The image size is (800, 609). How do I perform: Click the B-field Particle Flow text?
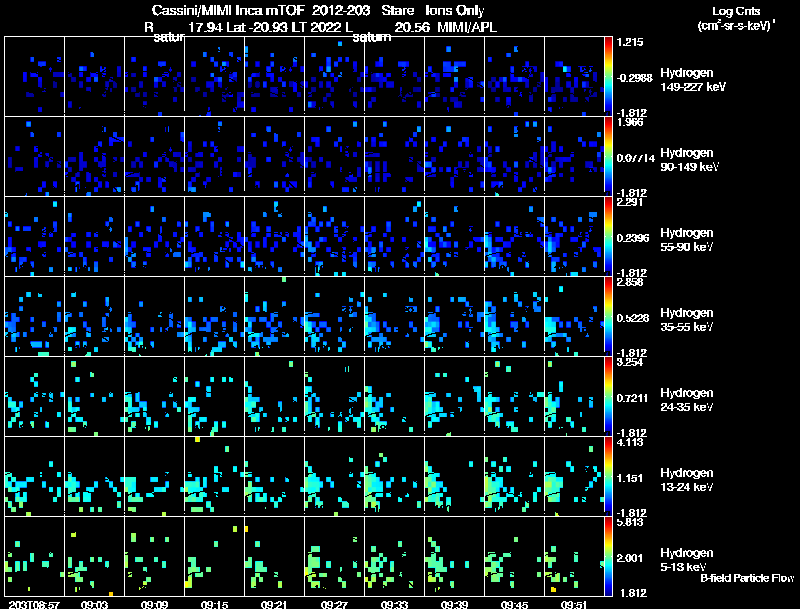click(747, 578)
